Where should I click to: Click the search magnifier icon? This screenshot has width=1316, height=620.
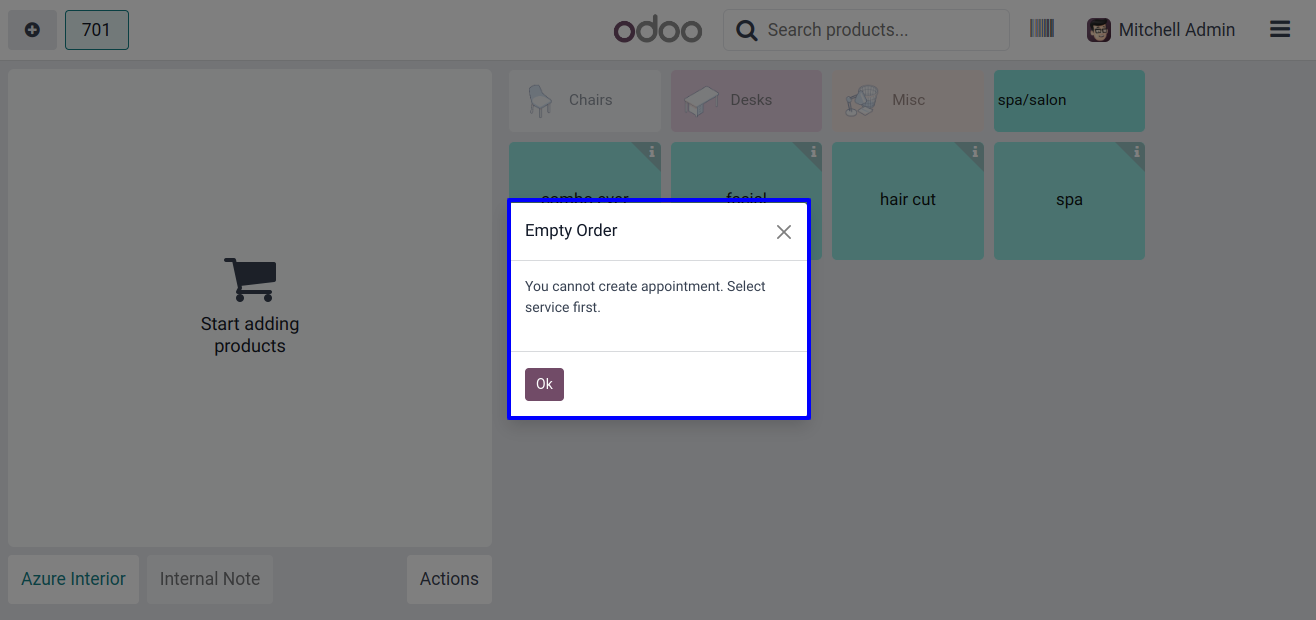coord(746,30)
